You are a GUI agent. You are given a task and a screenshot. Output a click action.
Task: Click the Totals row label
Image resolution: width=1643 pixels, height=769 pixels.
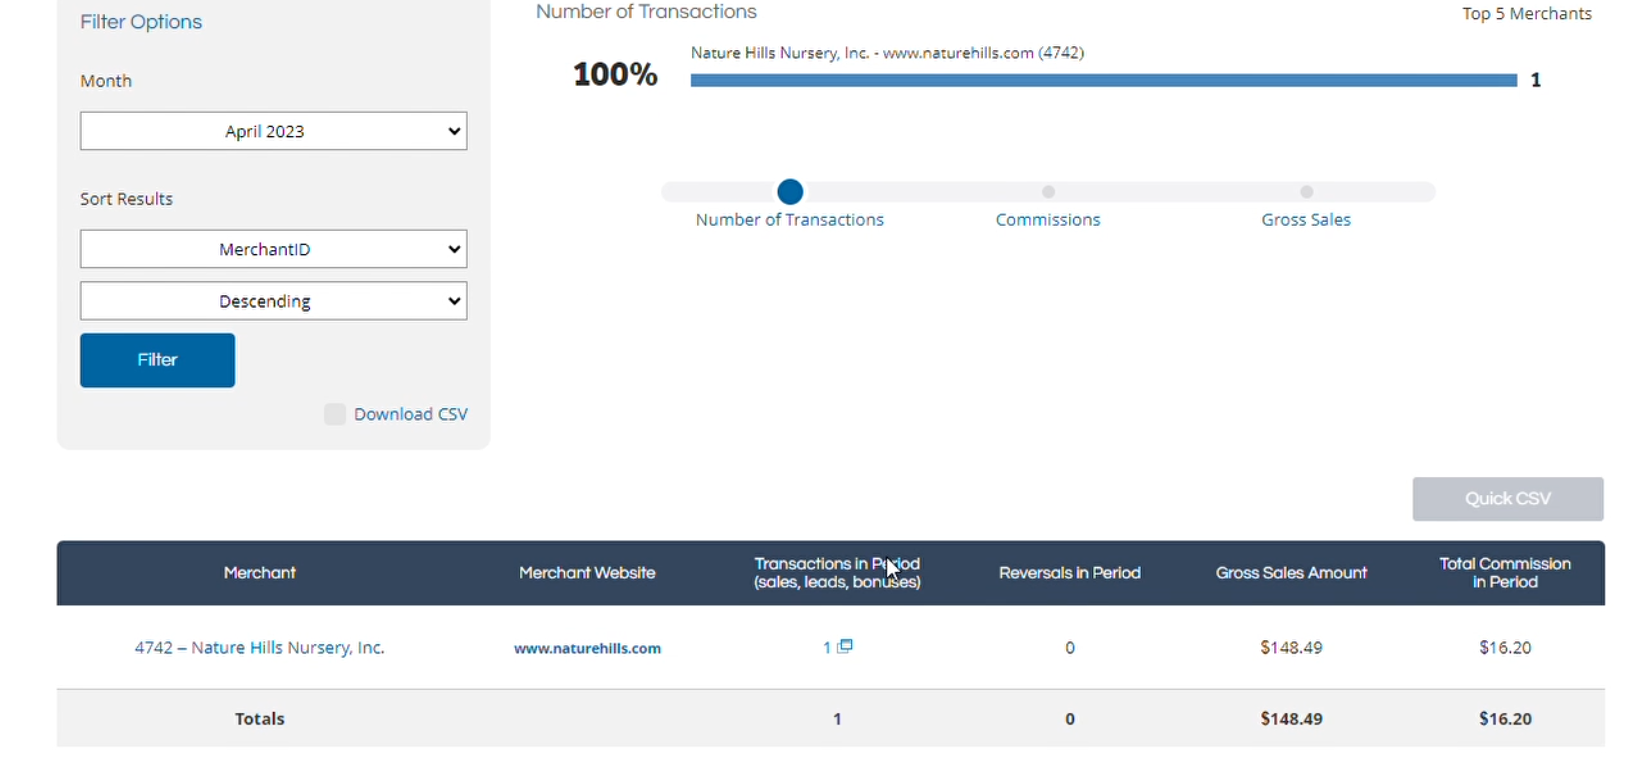pos(260,719)
